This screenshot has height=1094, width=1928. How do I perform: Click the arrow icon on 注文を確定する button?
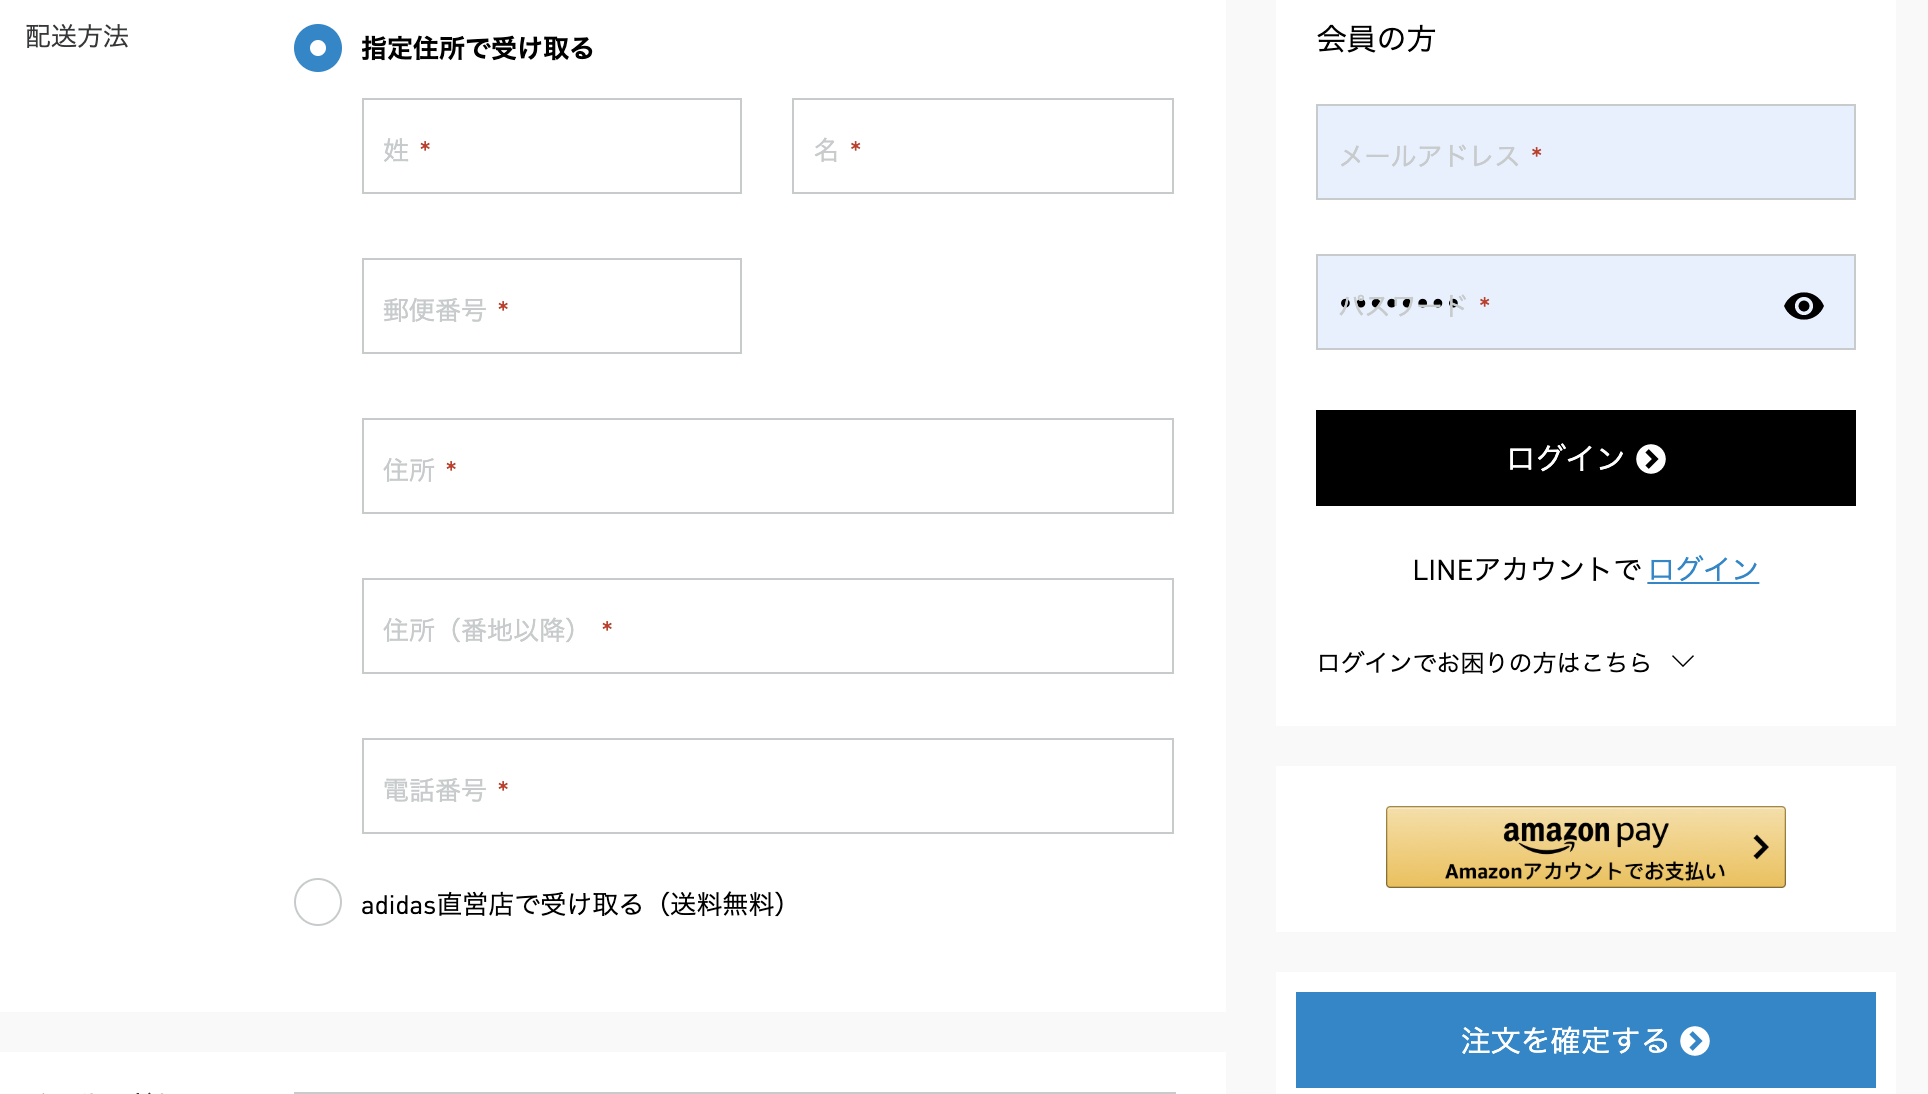(1695, 1041)
